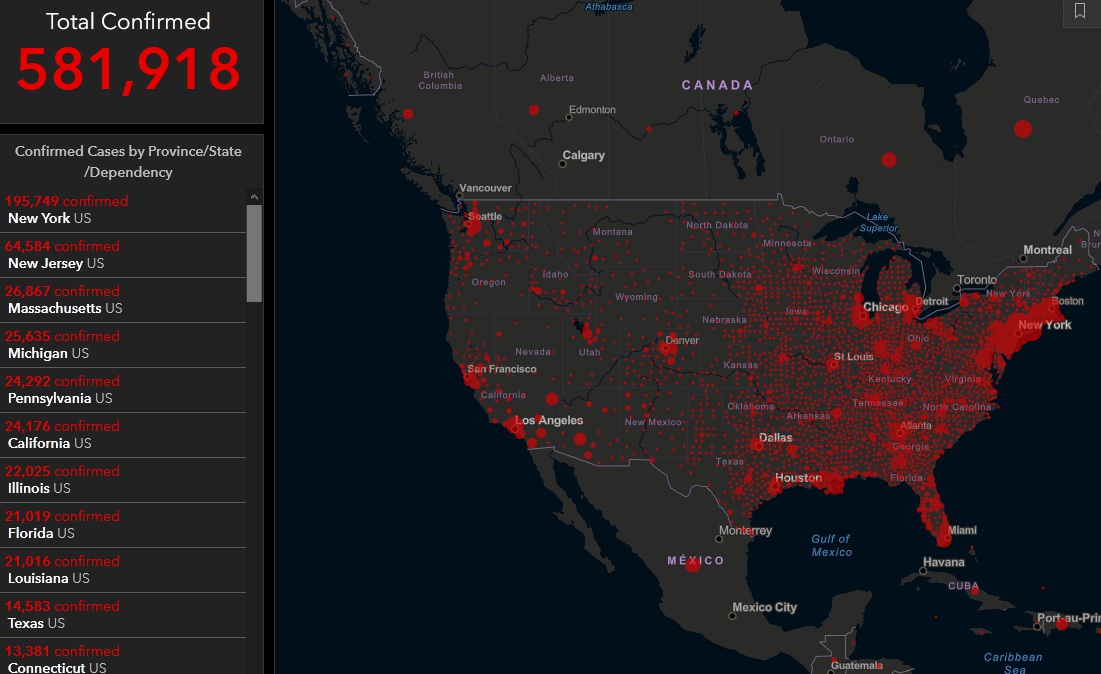Click the Edmonton city label on the map
The height and width of the screenshot is (674, 1101).
[592, 110]
